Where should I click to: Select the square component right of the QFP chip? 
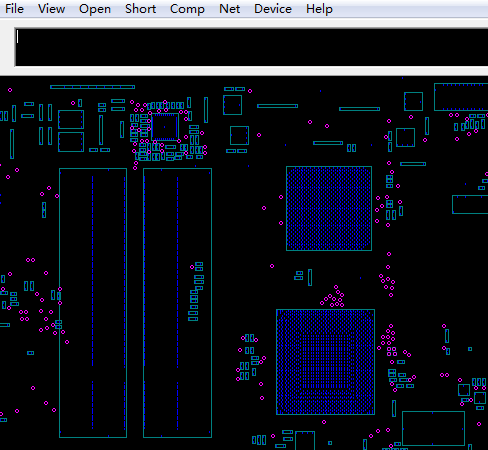point(239,135)
